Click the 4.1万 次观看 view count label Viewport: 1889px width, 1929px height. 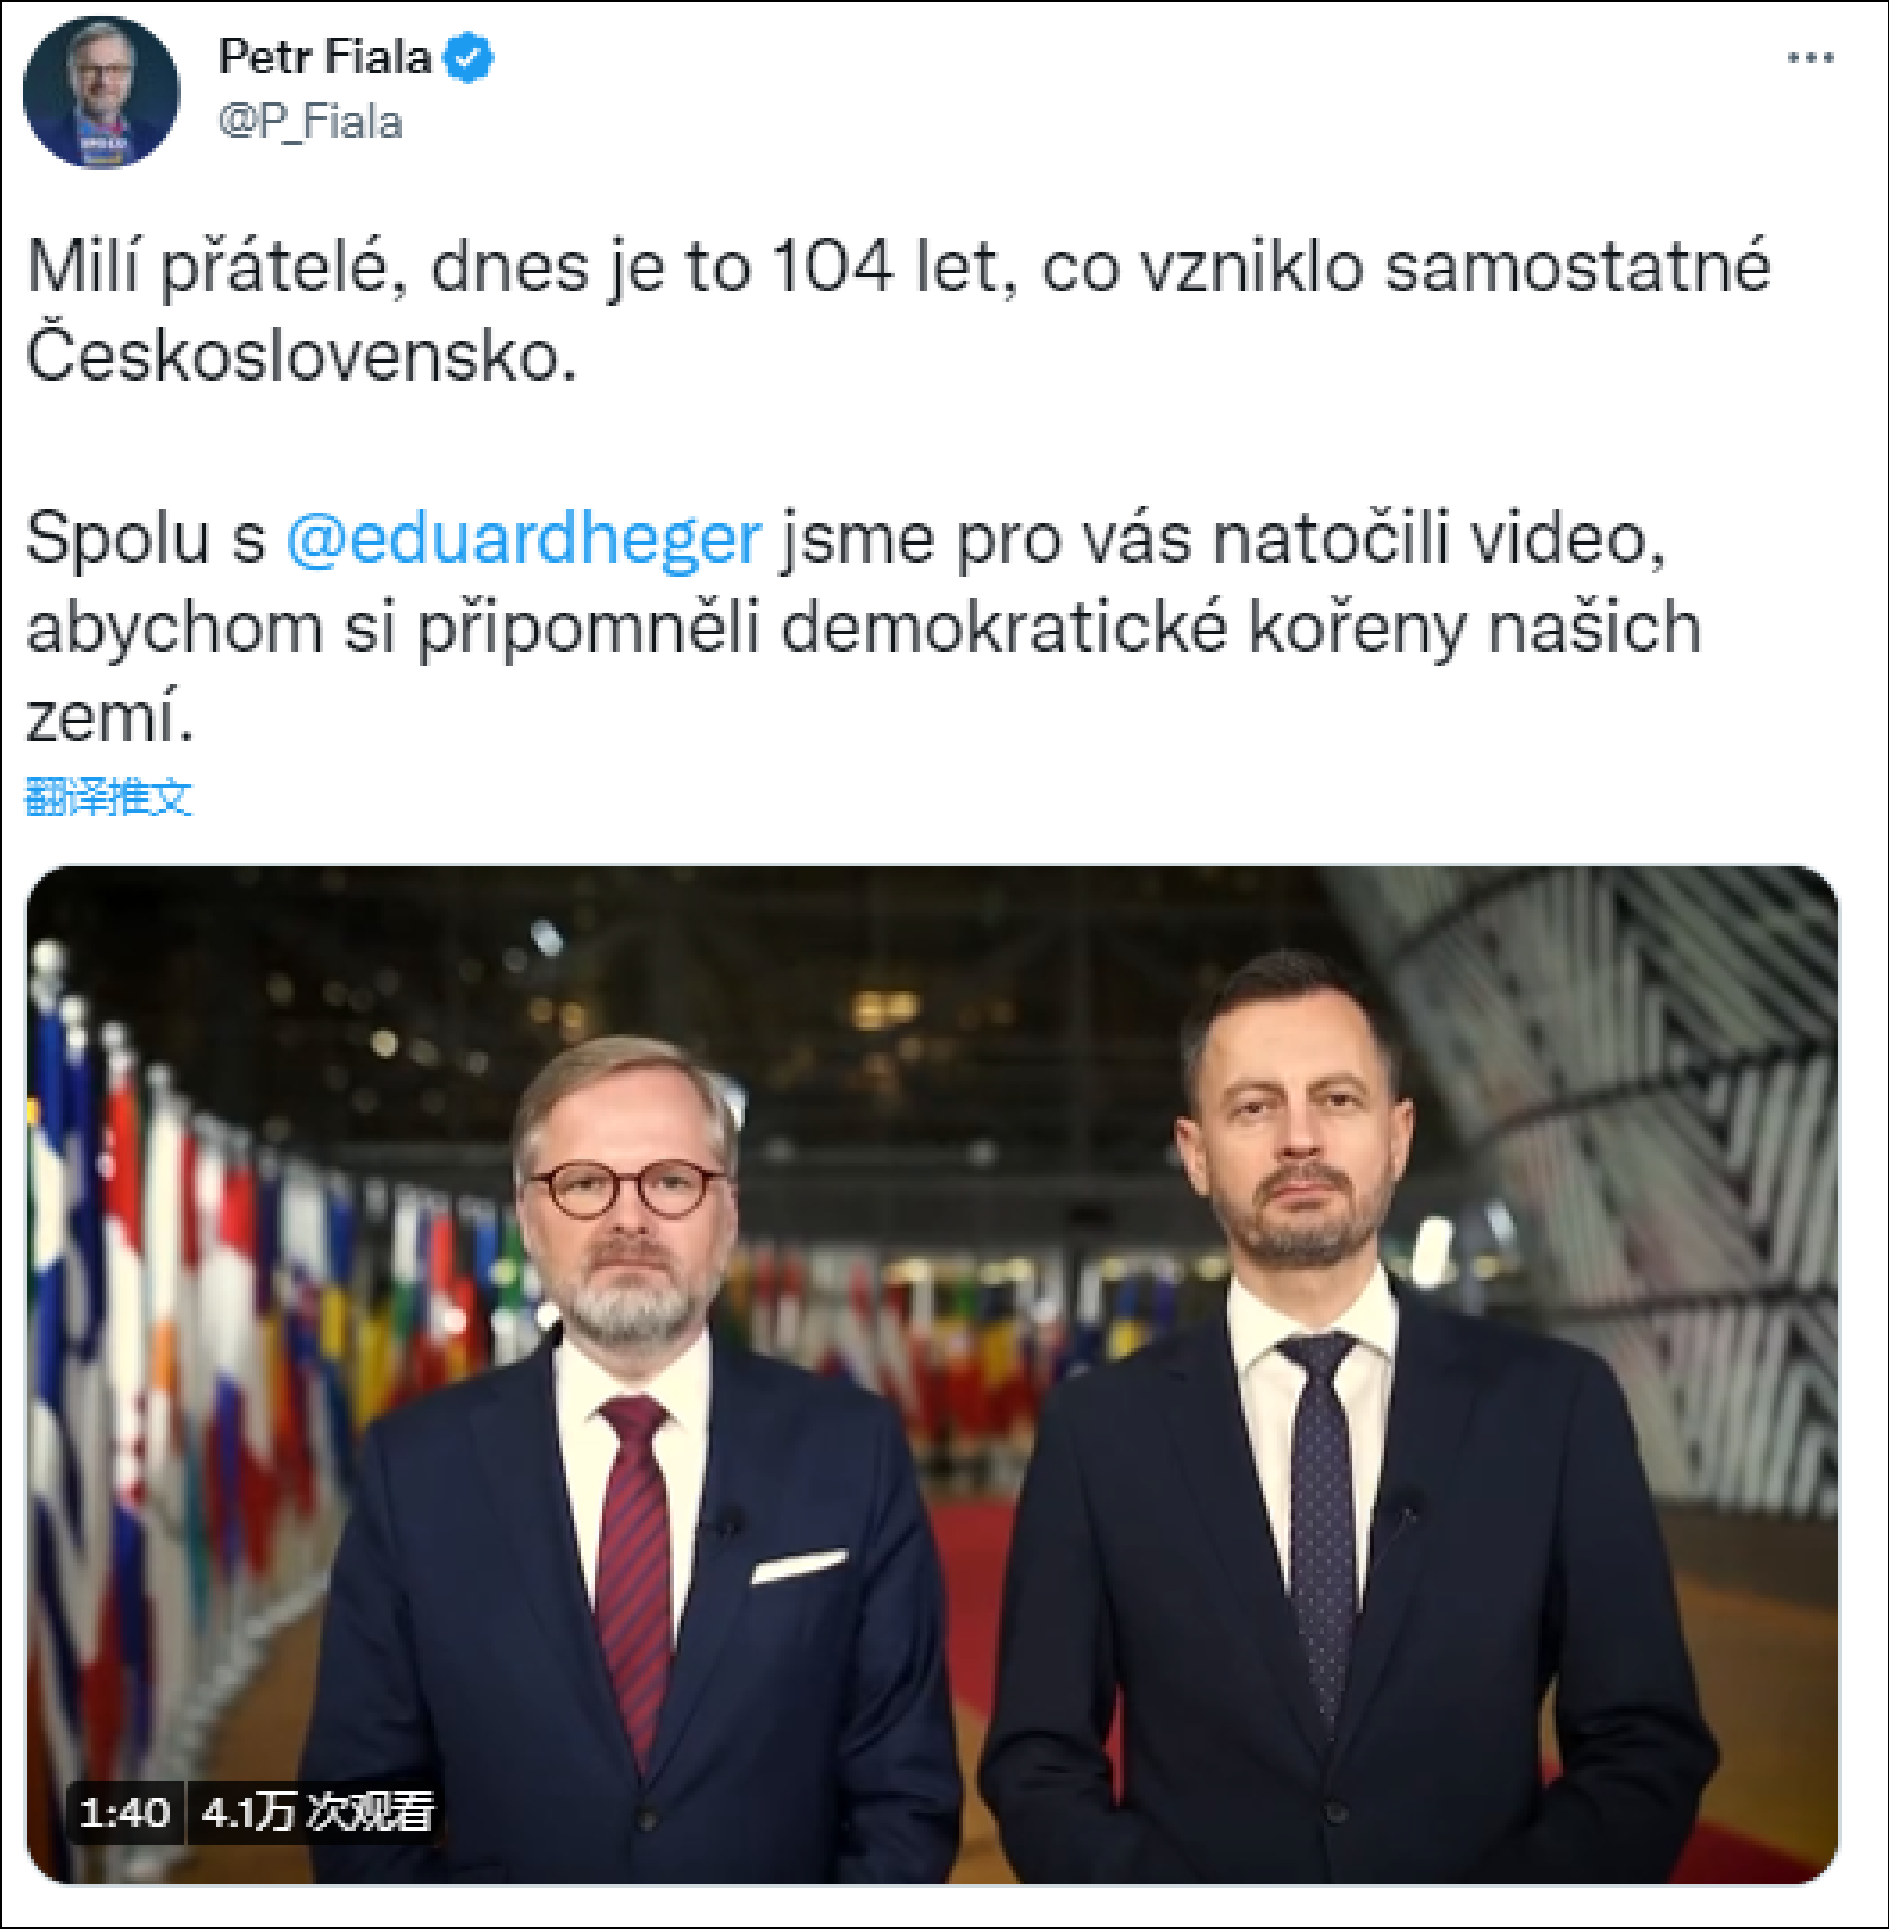coord(318,1812)
